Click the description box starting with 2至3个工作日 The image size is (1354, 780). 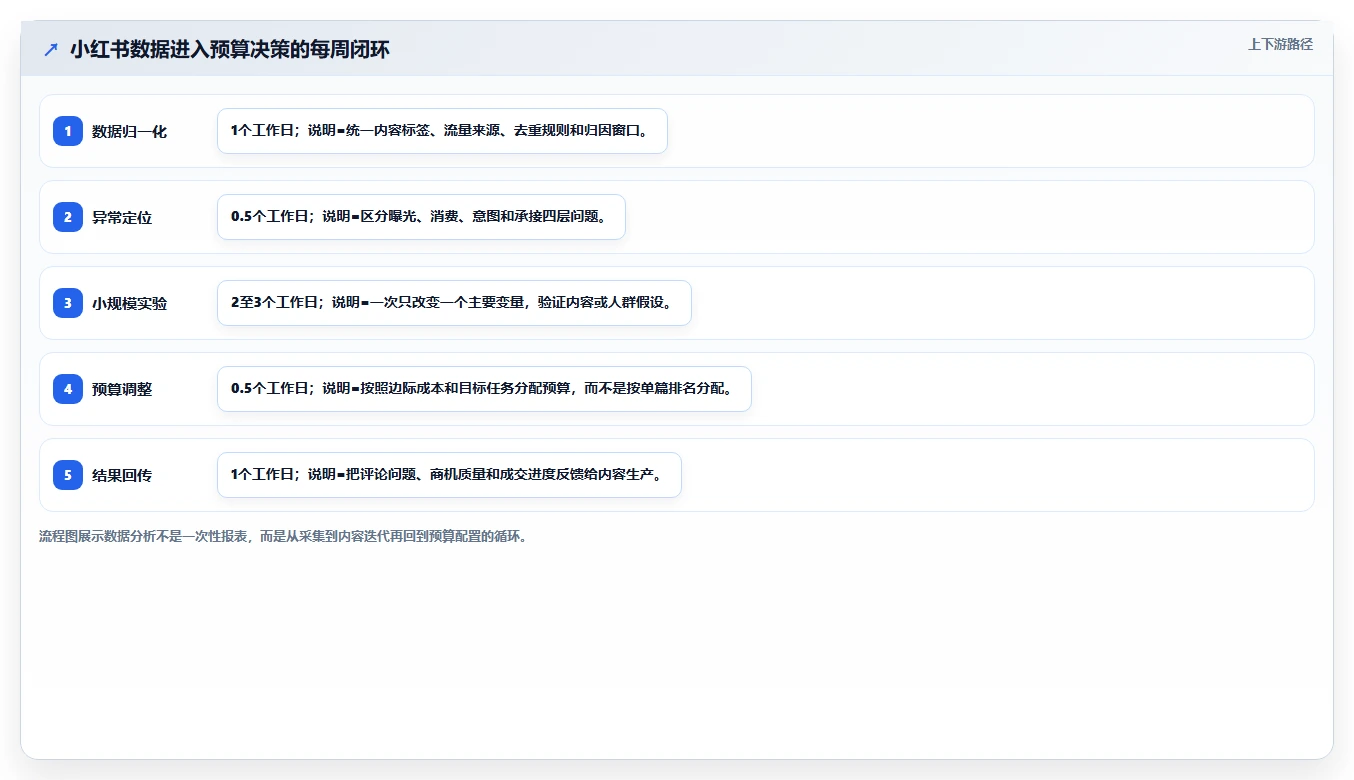454,303
